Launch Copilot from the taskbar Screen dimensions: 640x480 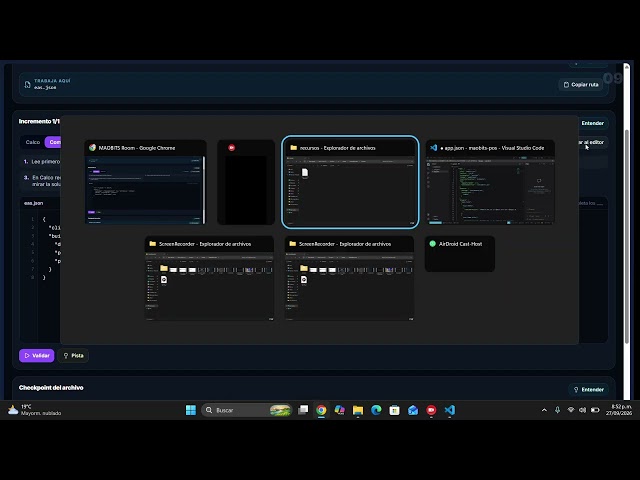tap(340, 410)
